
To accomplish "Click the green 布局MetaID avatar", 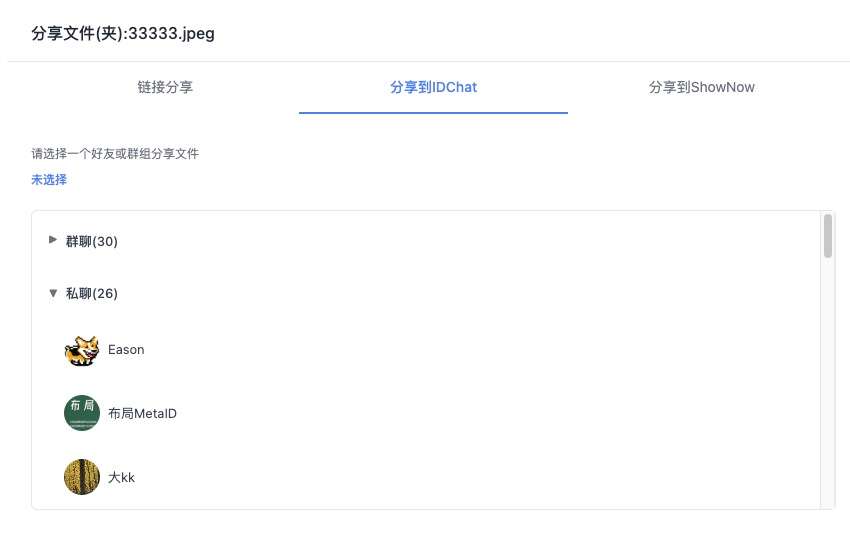I will [82, 413].
